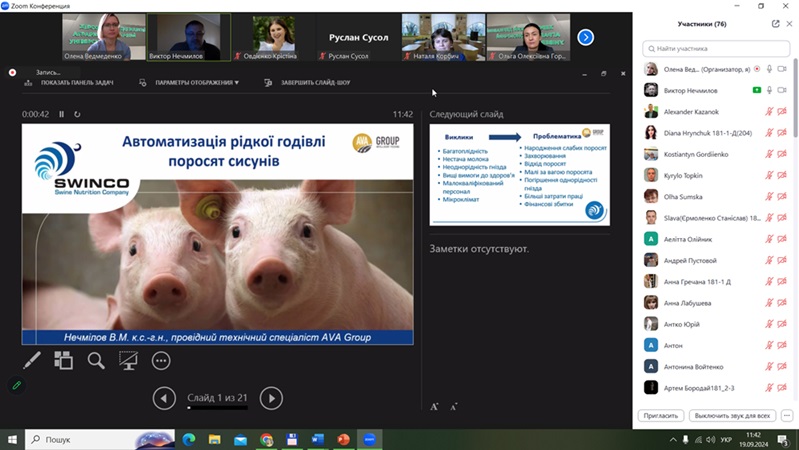The height and width of the screenshot is (450, 799).
Task: Advance to next slide arrow
Action: 271,398
